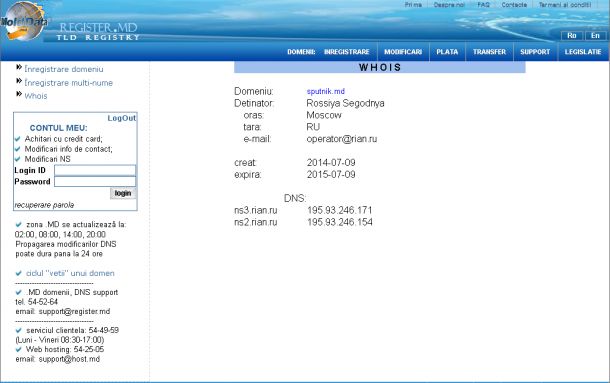This screenshot has width=610, height=383.
Task: Open the FAQ top link
Action: click(483, 5)
